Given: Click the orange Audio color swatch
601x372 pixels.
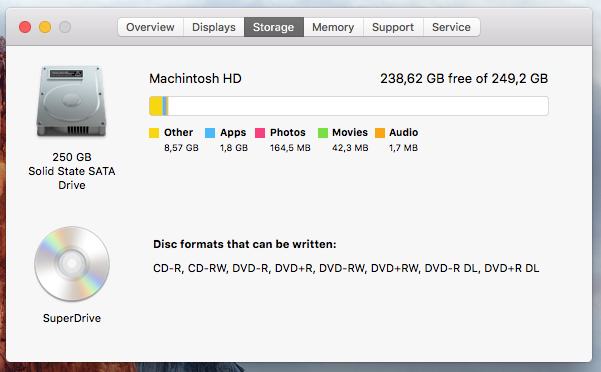Looking at the screenshot, I should [x=380, y=133].
